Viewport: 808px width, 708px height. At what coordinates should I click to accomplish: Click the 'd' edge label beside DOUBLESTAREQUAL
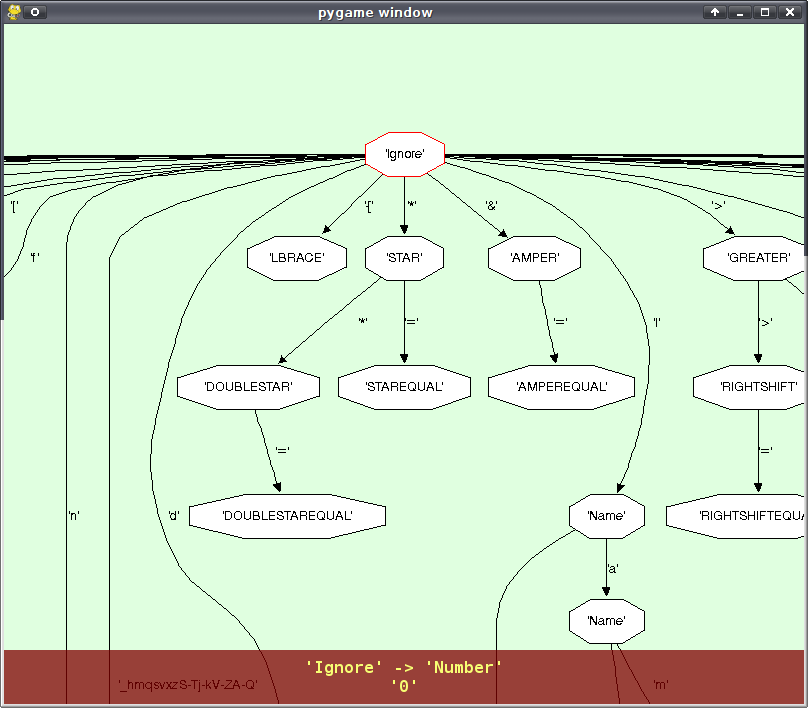click(x=174, y=516)
